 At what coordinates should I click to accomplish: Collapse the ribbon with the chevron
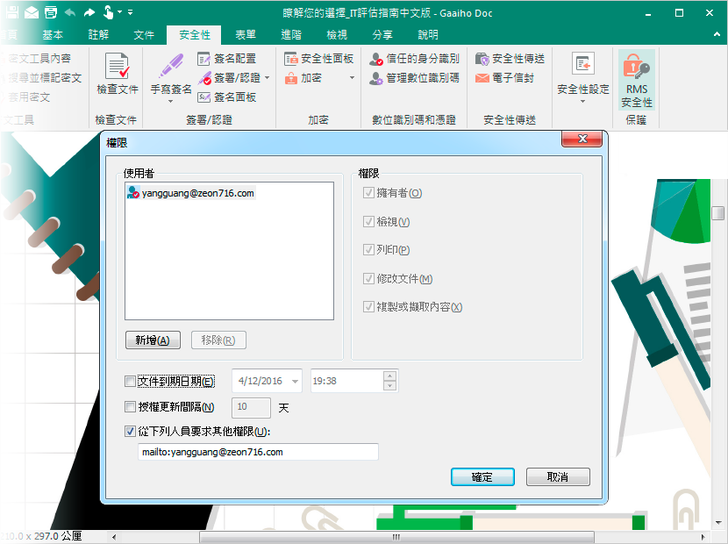[717, 35]
